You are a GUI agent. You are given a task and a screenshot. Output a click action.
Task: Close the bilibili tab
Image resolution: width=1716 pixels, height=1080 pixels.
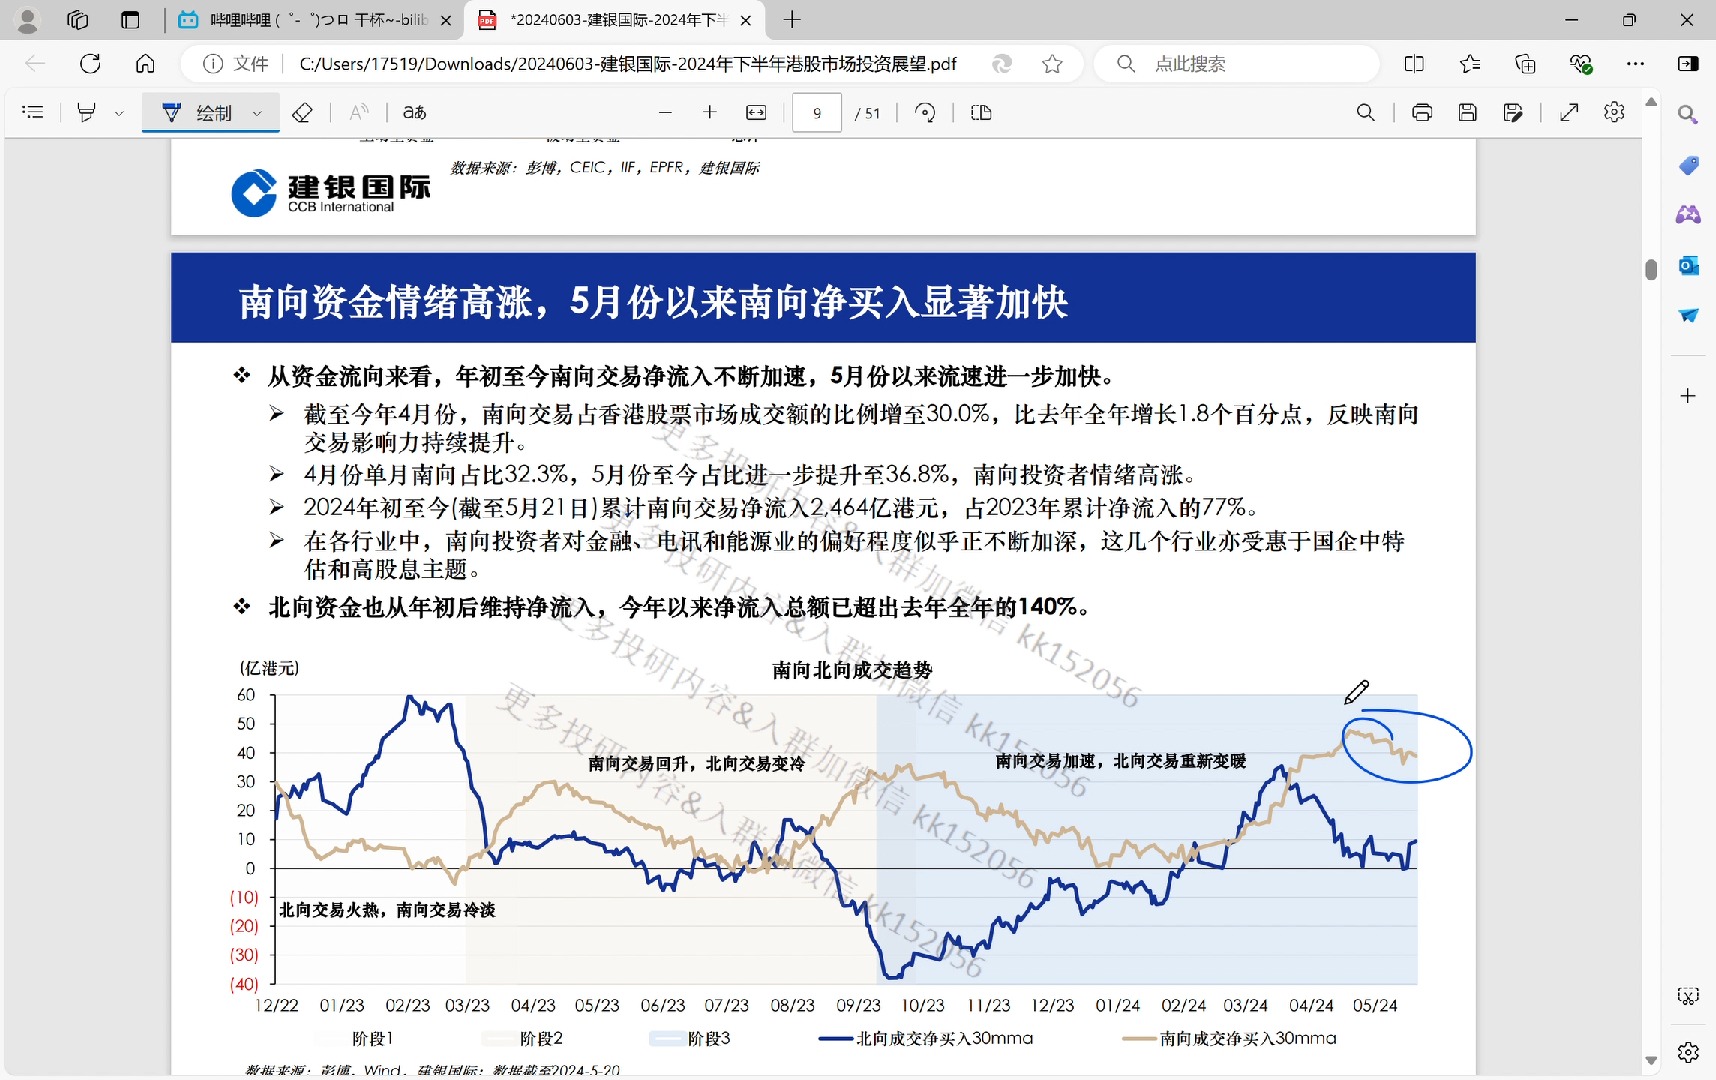[x=446, y=20]
